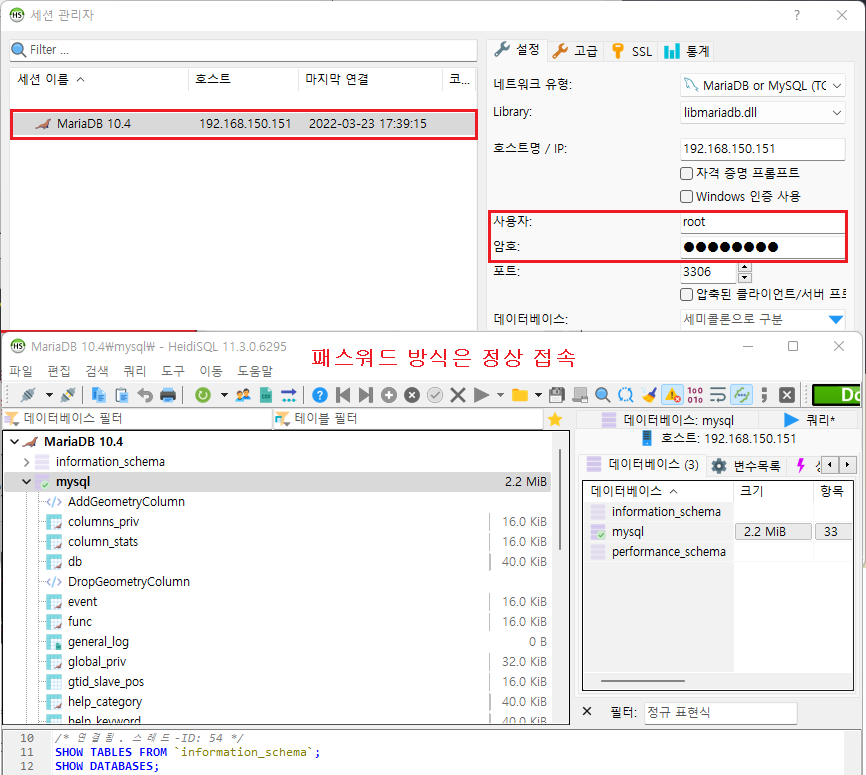Open the 데이터베이스 semicolon-separated dropdown arrow
Screen dimensions: 866x775
[x=836, y=319]
